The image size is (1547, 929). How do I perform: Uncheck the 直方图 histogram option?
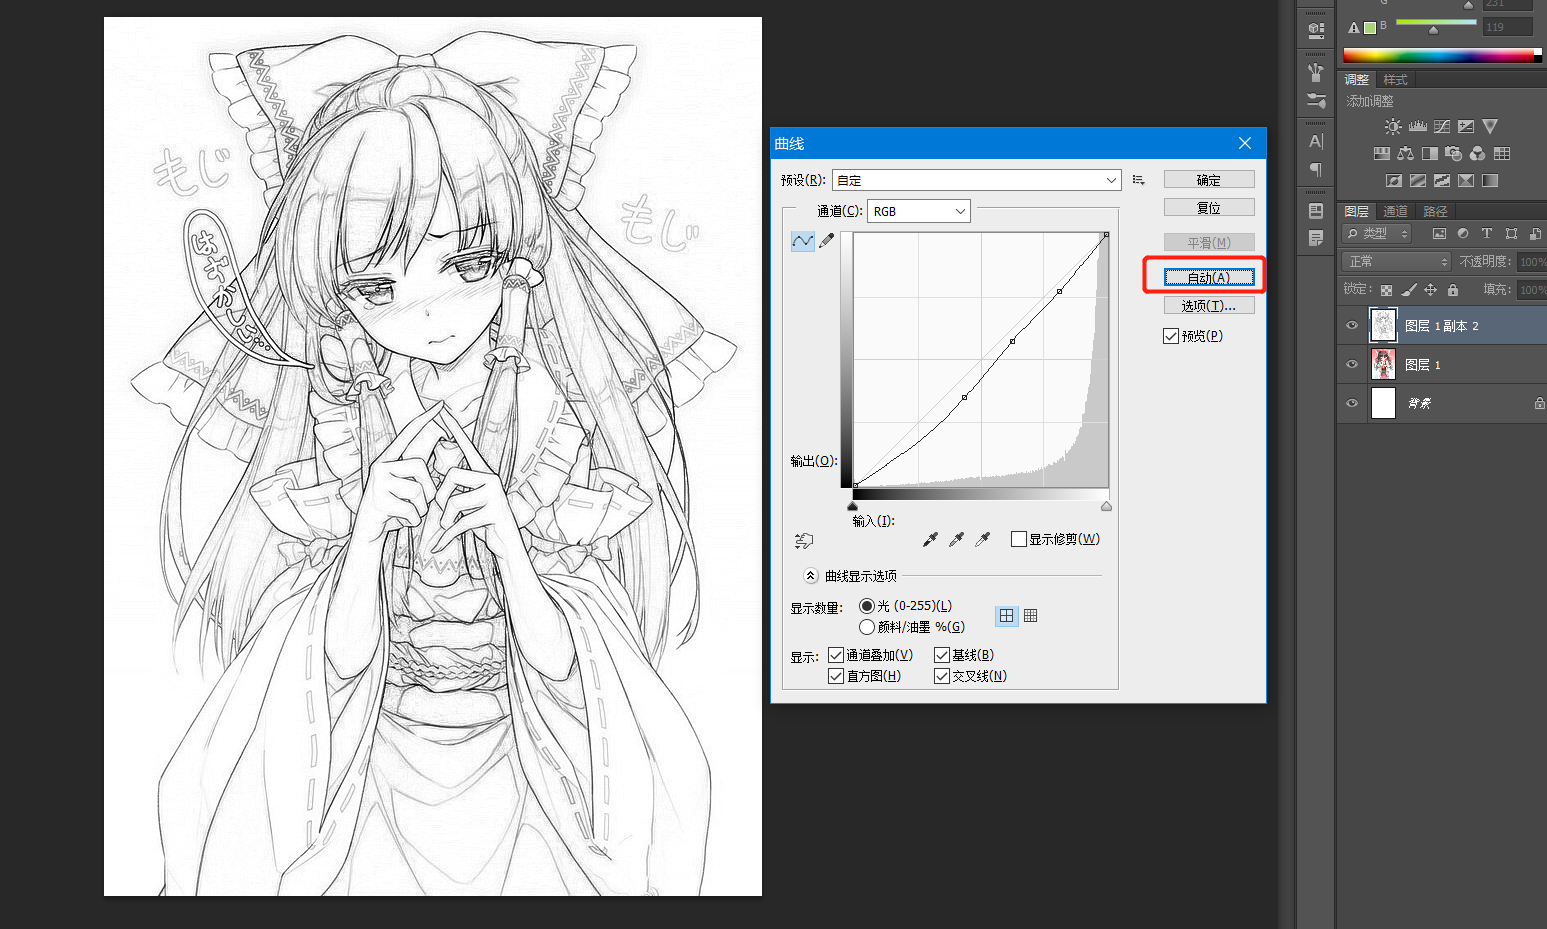[x=836, y=676]
